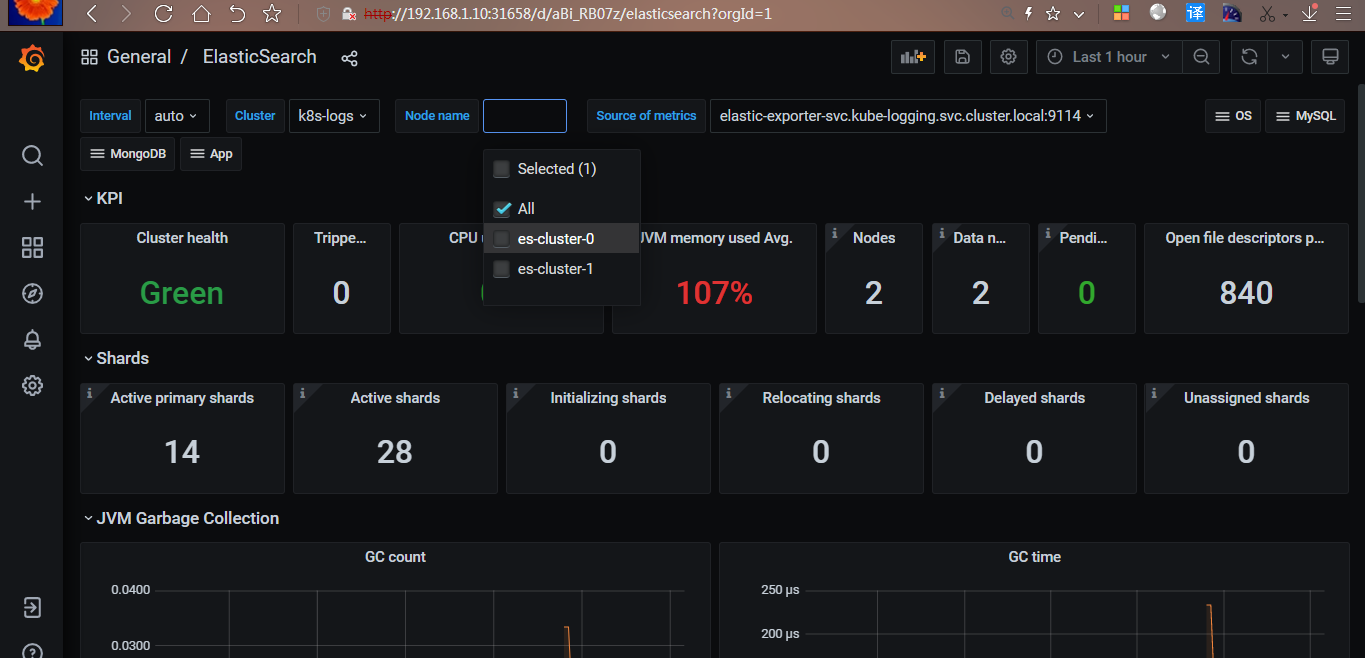Screen dimensions: 1365x658
Task: Open the browser favorites dropdown arrow
Action: tap(1078, 14)
